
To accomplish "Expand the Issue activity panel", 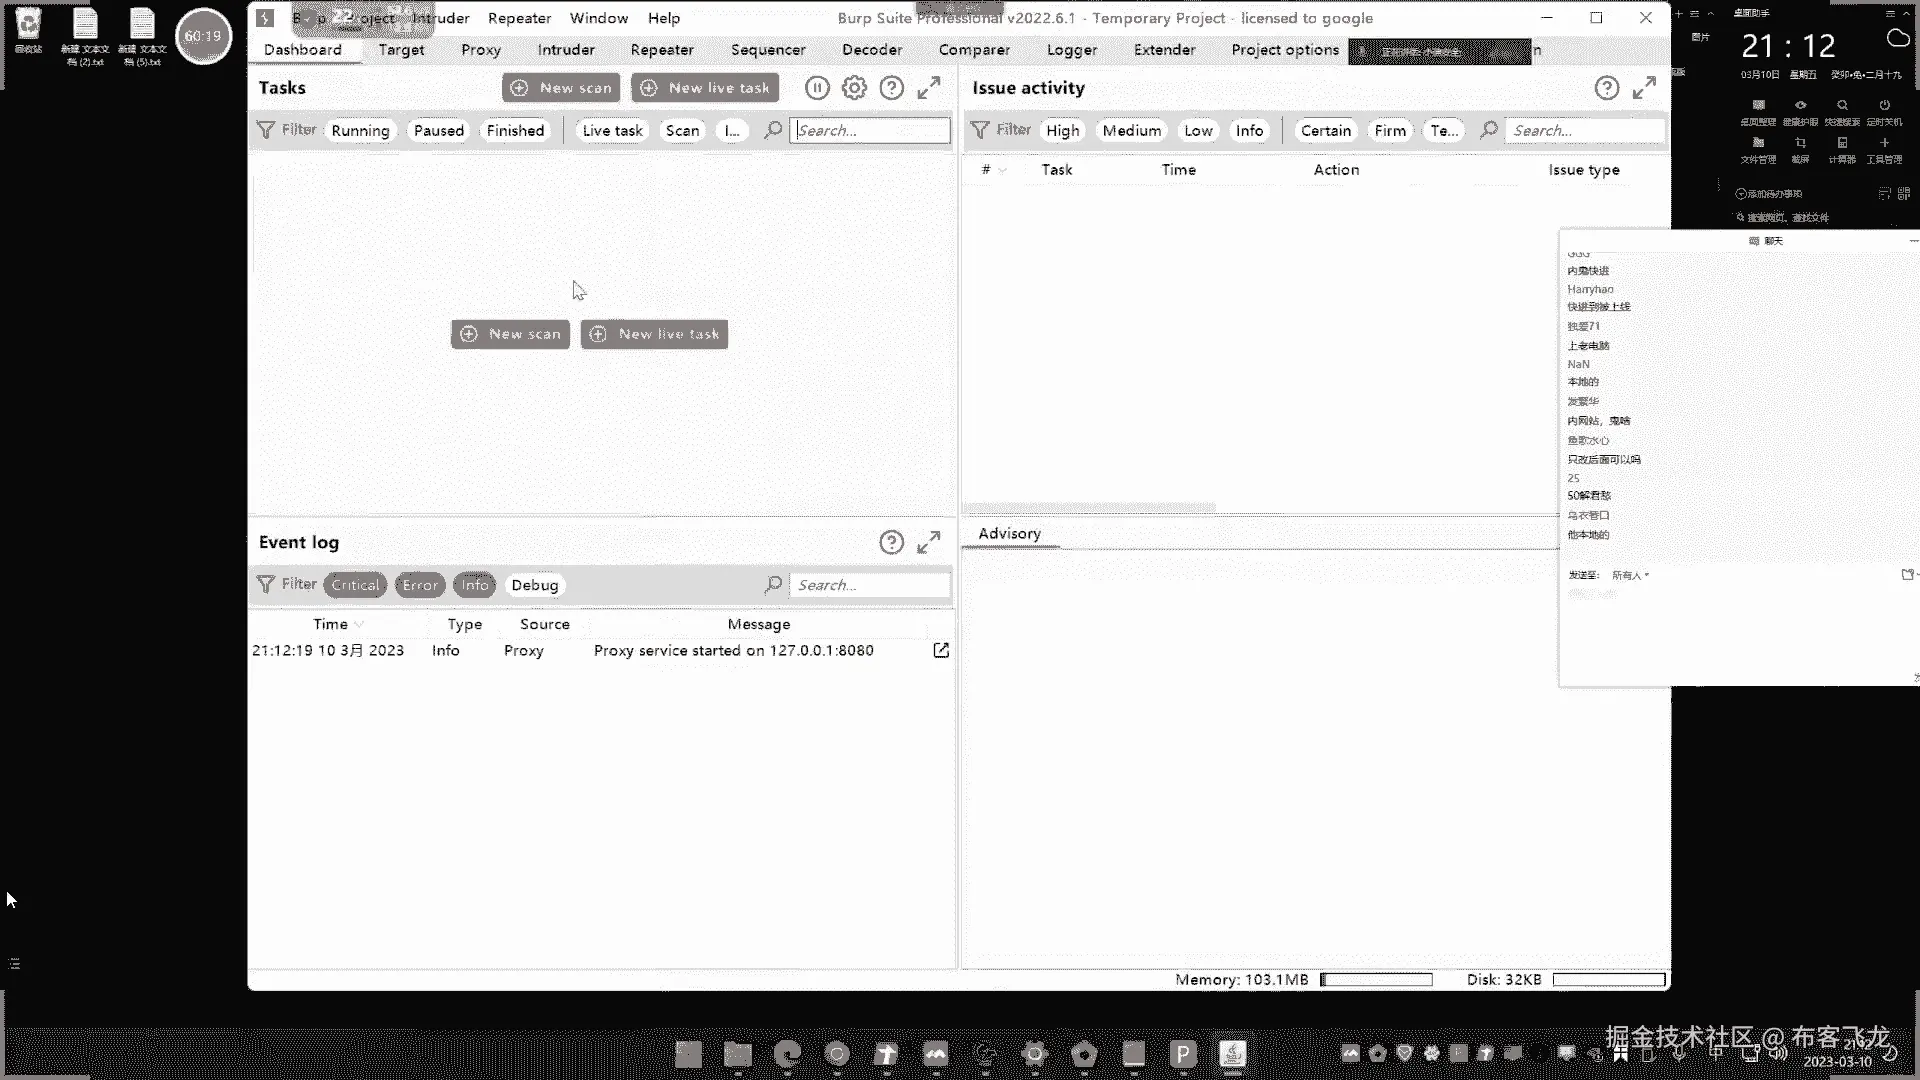I will tap(1644, 88).
